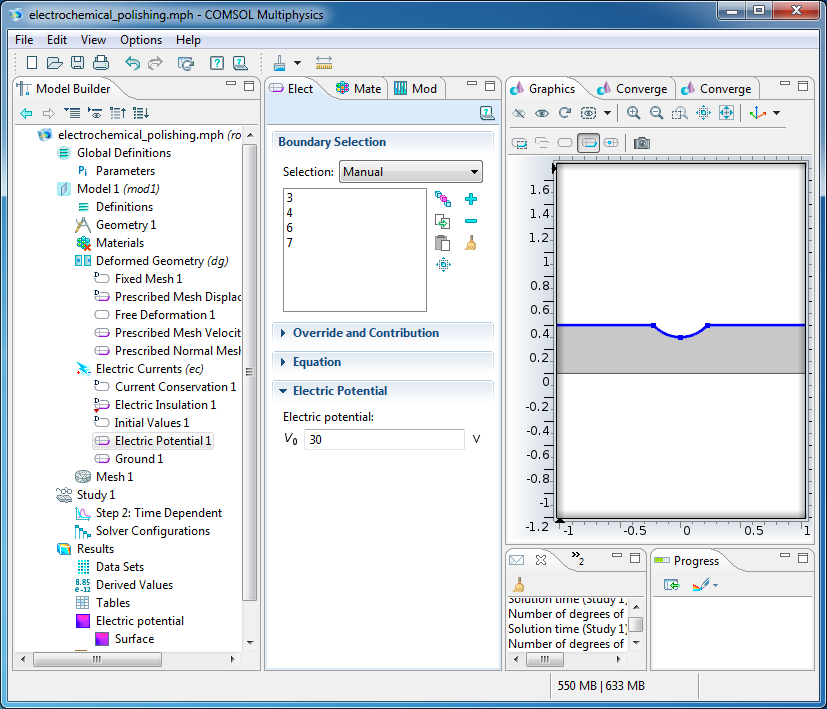The image size is (827, 709).
Task: Open the build dropdown arrow in main toolbar
Action: pyautogui.click(x=297, y=63)
